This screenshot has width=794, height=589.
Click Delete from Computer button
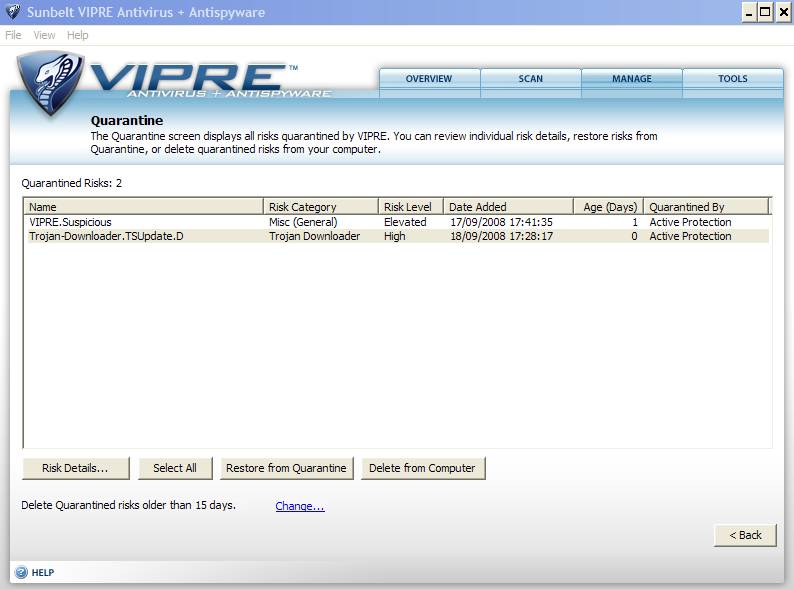[x=423, y=468]
